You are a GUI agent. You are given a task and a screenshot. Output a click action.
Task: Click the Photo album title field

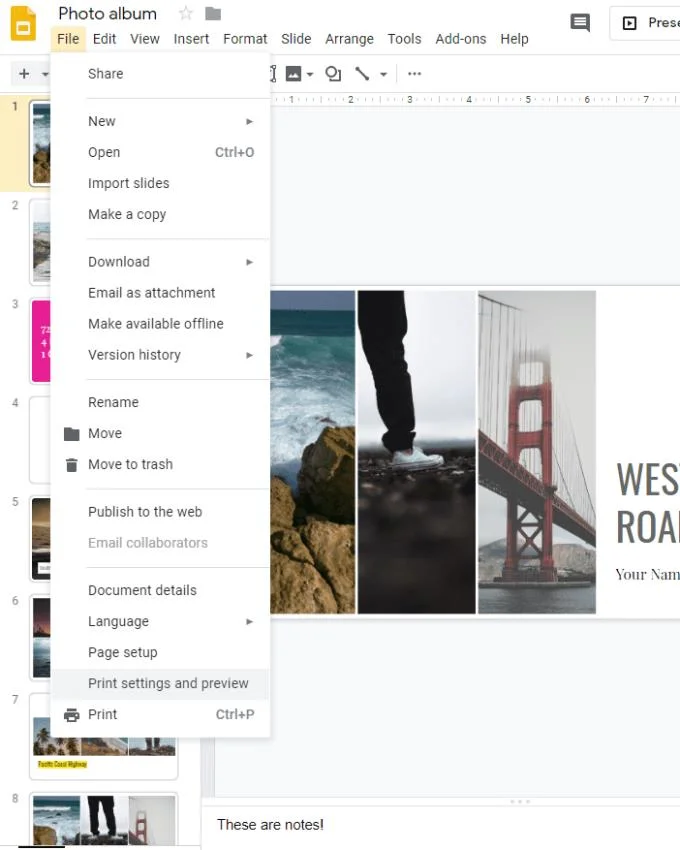[107, 14]
